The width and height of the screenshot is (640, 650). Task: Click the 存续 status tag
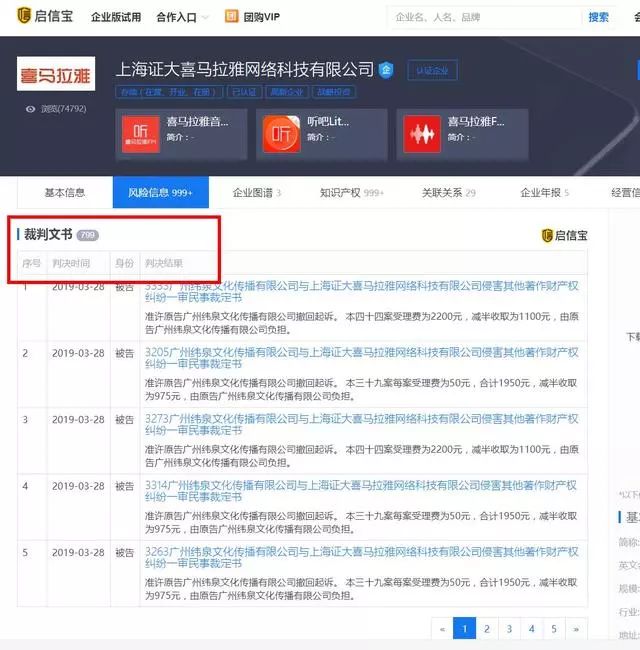click(x=169, y=92)
